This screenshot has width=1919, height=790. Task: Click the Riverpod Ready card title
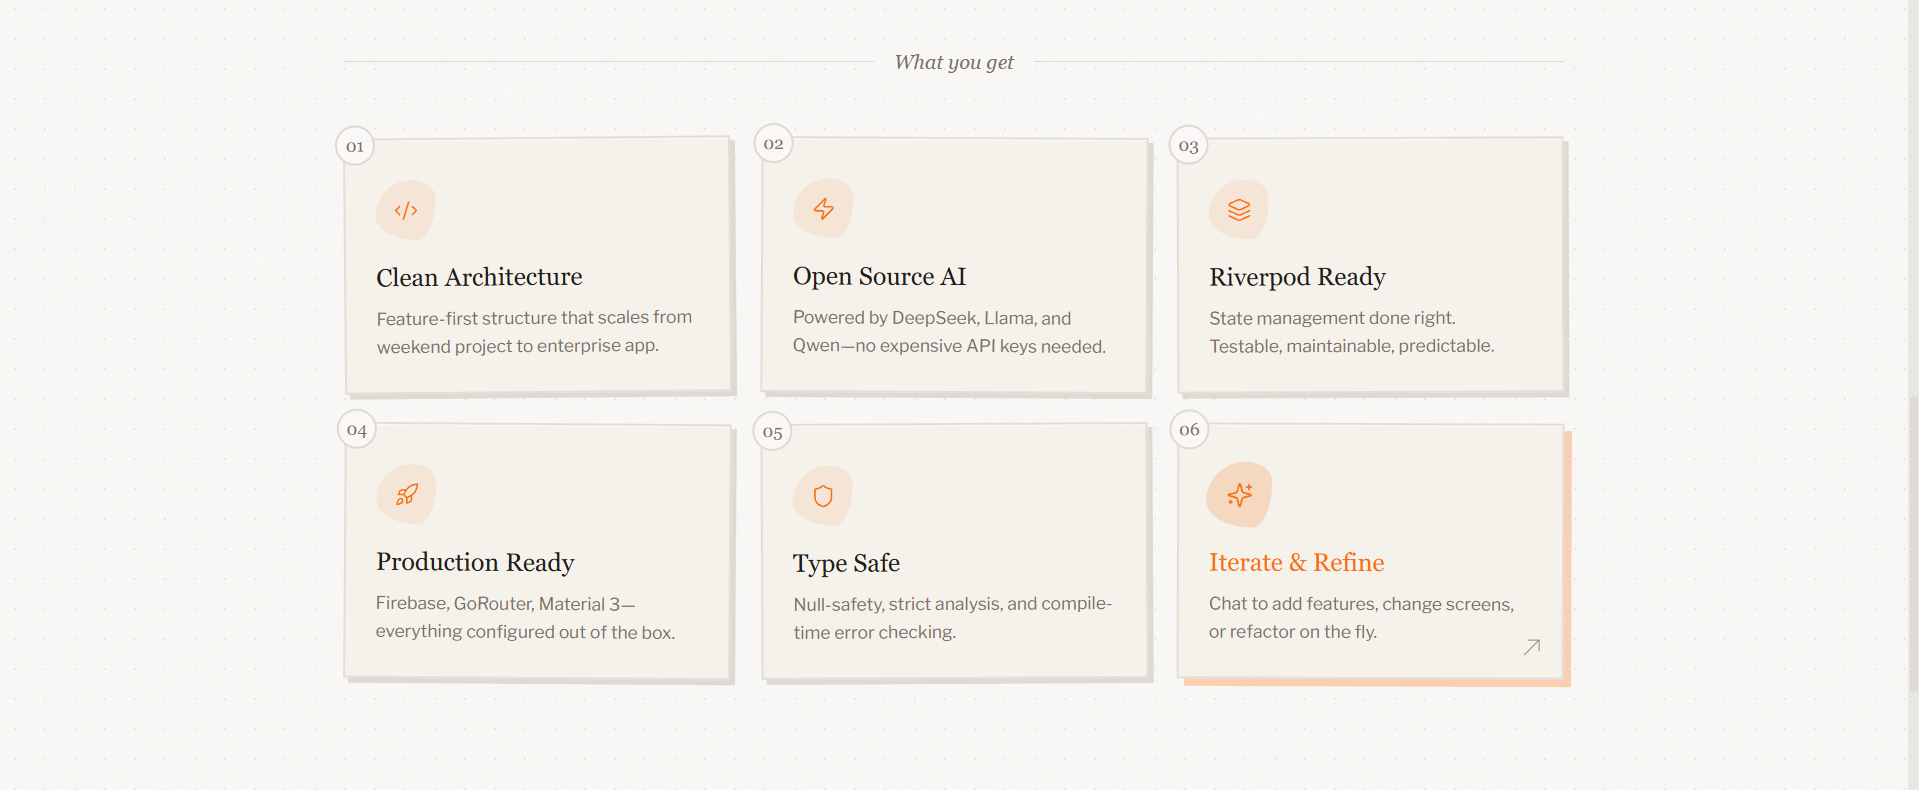point(1297,277)
